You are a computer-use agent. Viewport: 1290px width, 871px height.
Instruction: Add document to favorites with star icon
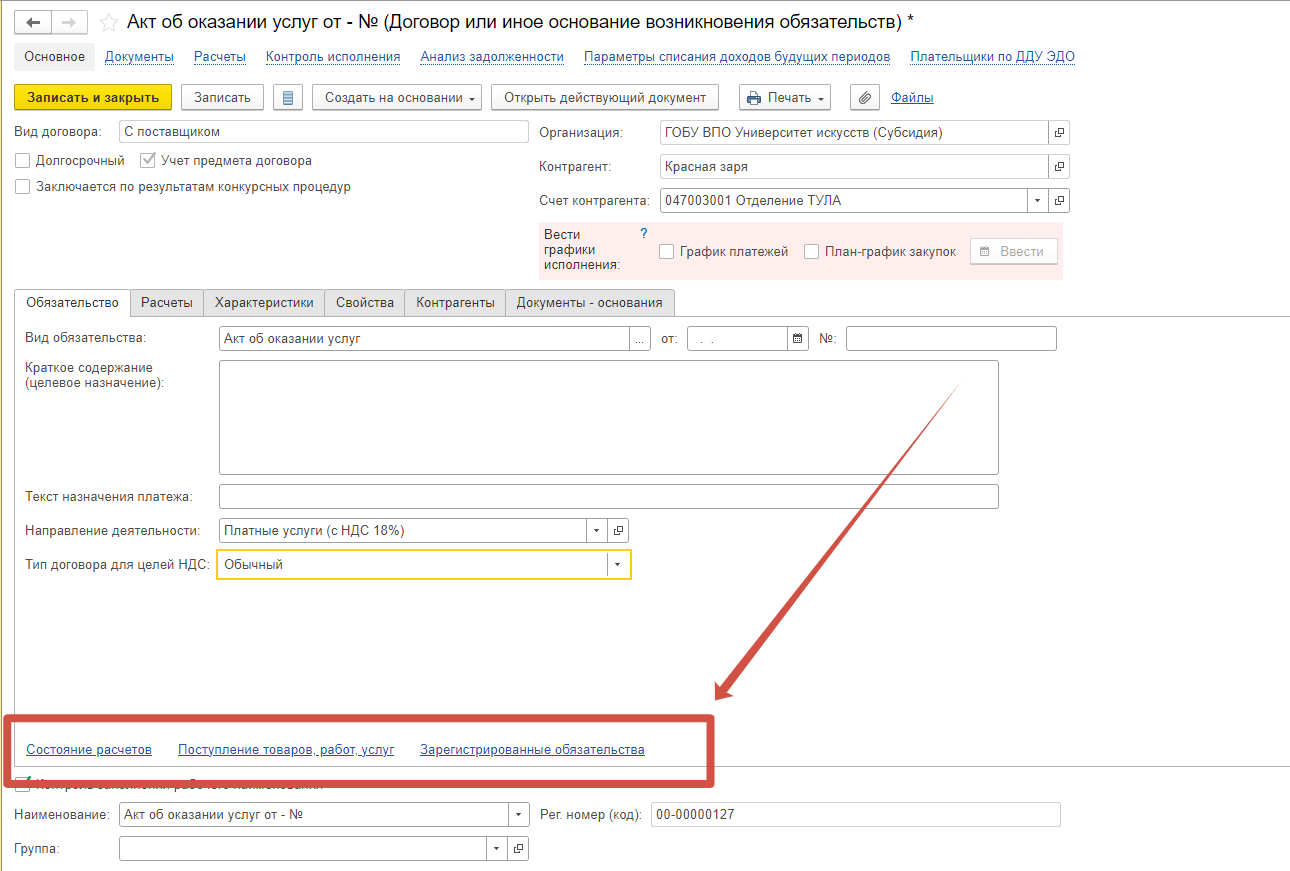(109, 22)
